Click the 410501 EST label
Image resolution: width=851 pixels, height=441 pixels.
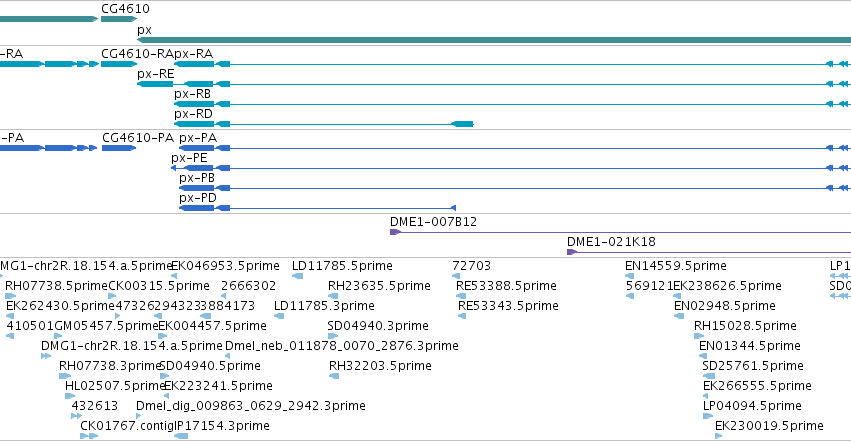pos(30,326)
